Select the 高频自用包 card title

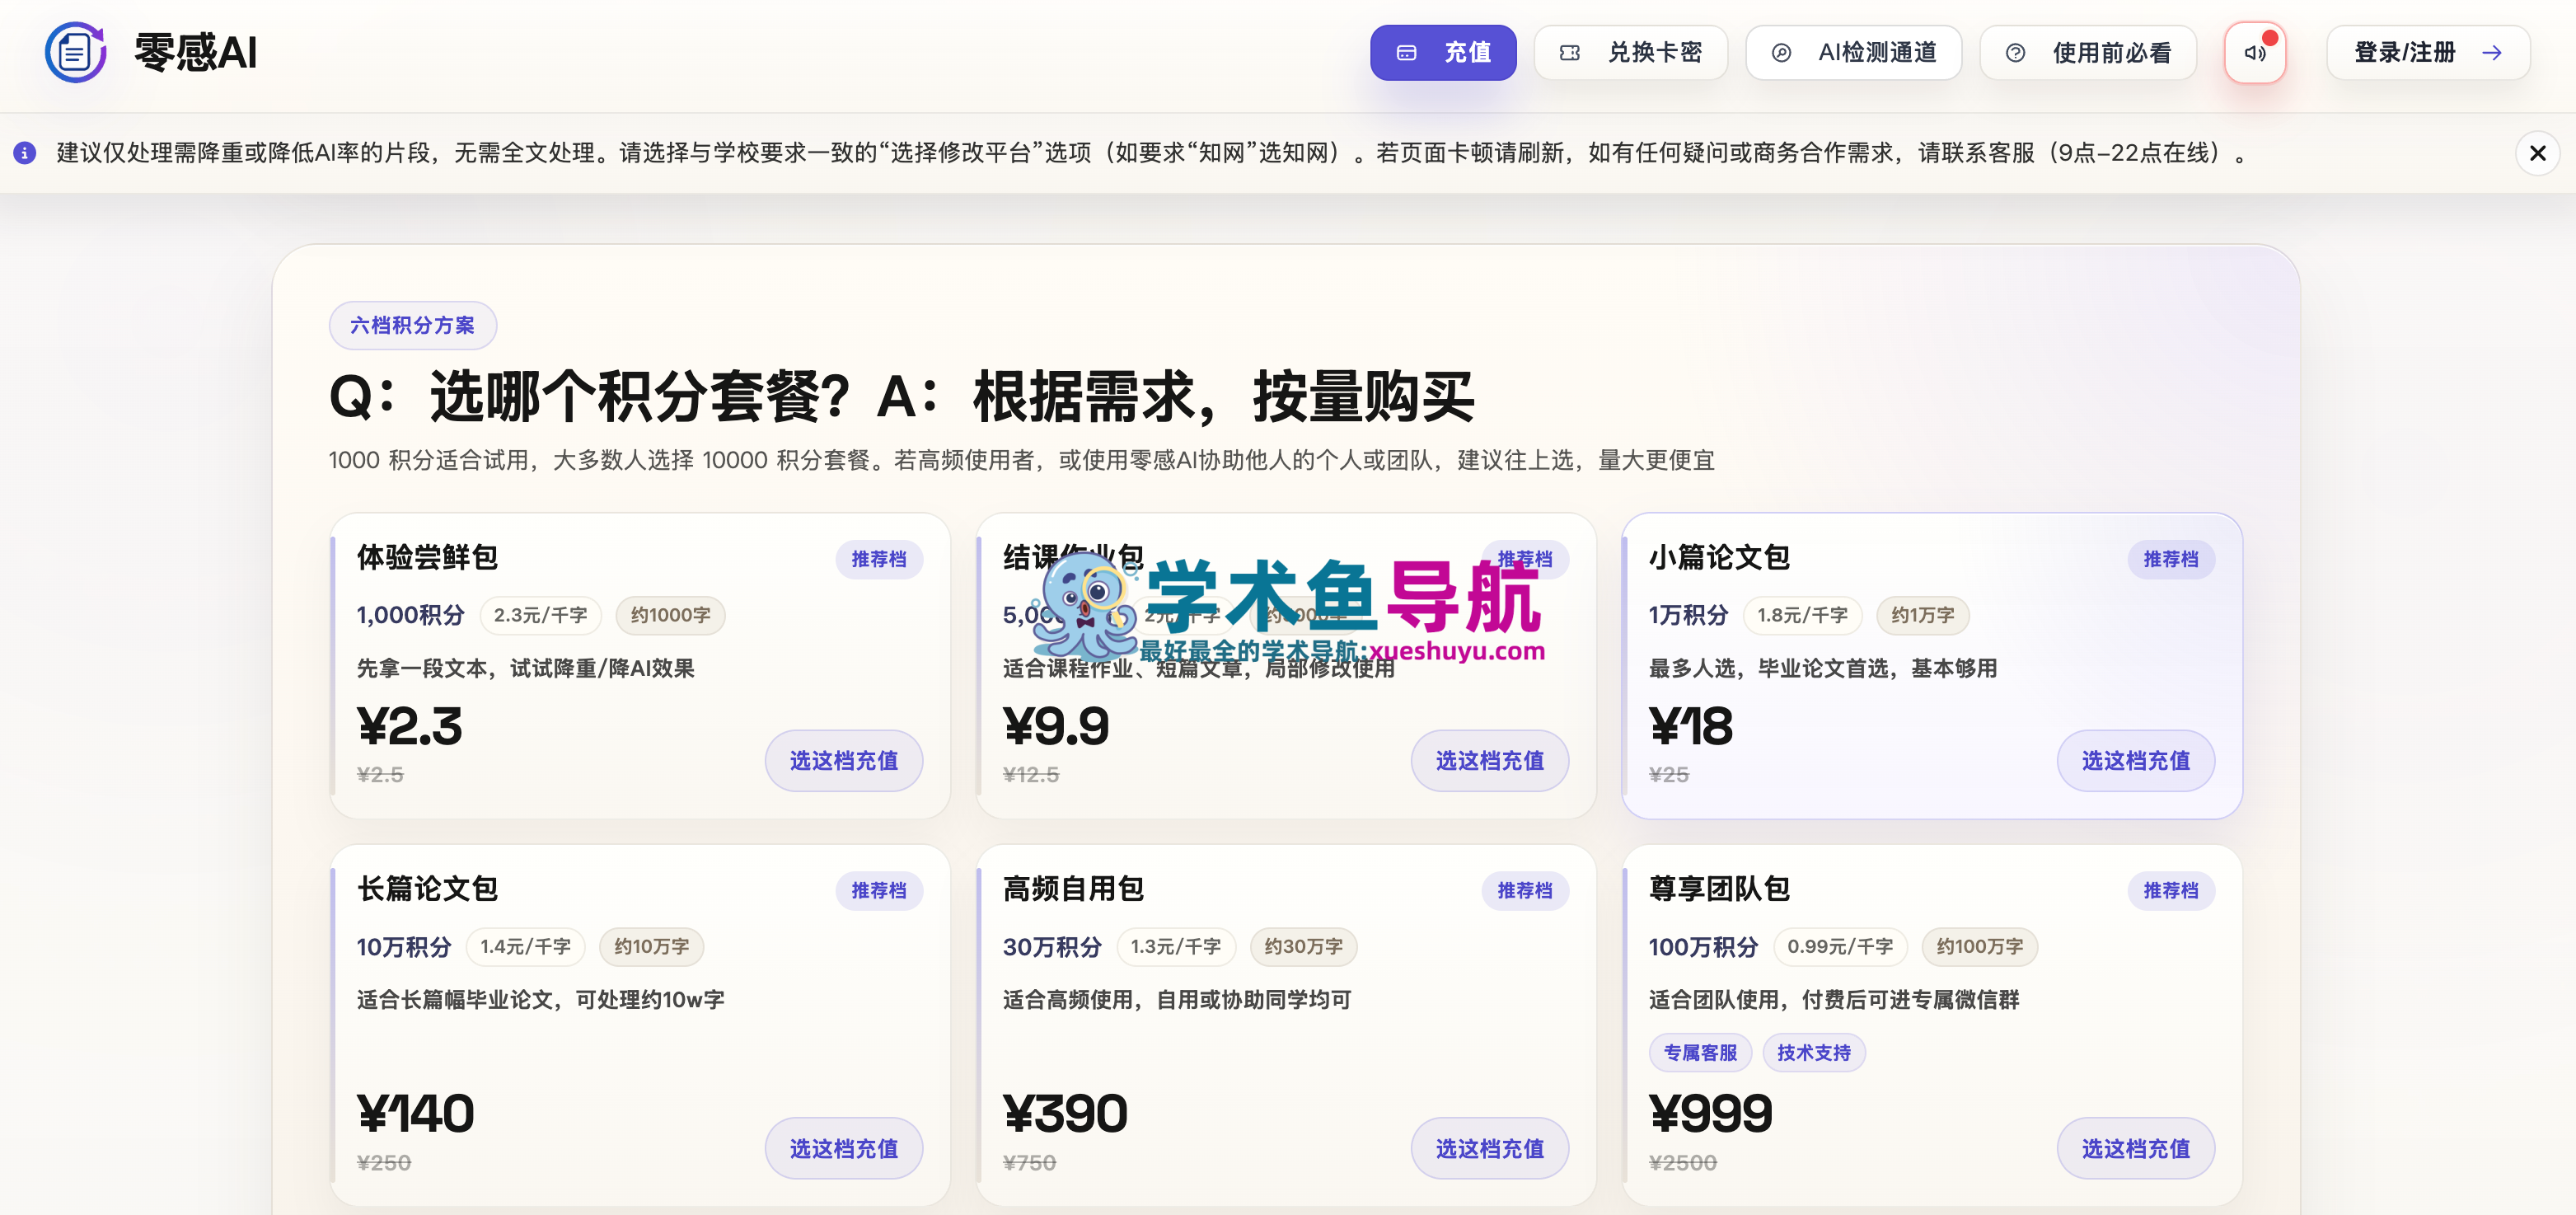pos(1074,889)
